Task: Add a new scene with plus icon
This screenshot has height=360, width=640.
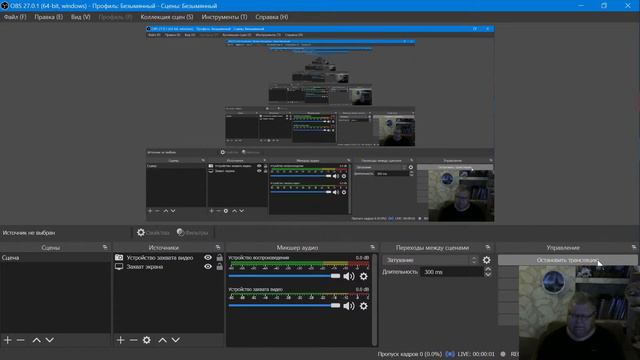Action: coord(7,340)
